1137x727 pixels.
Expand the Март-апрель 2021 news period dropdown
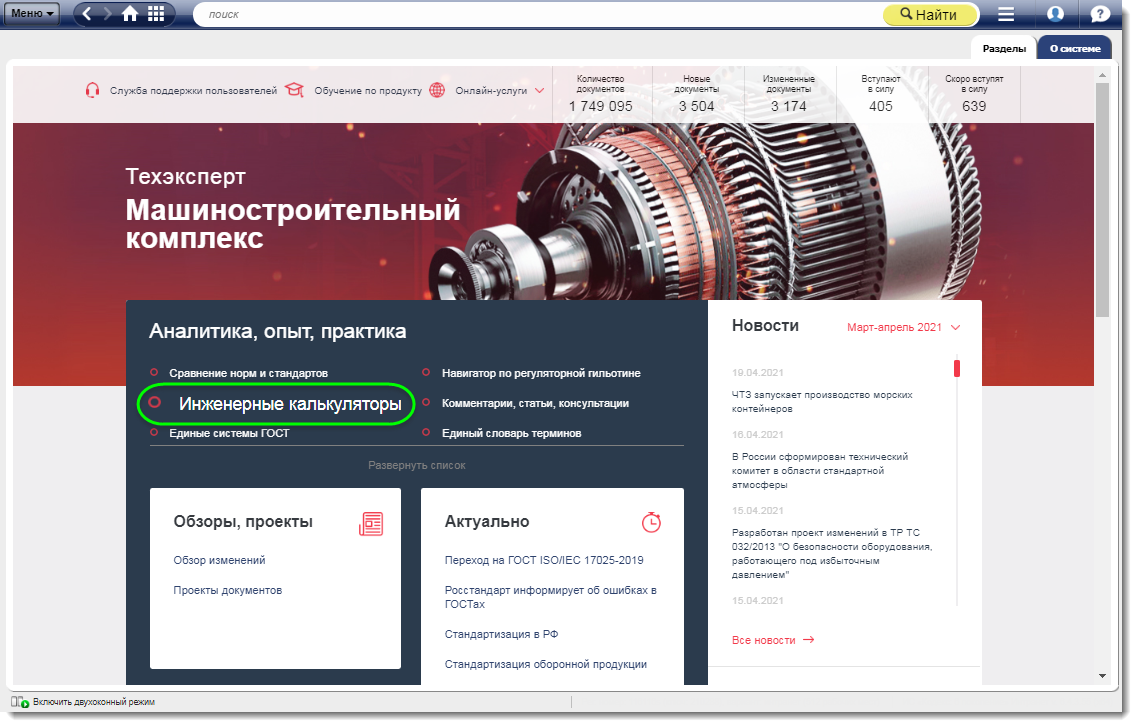[904, 328]
